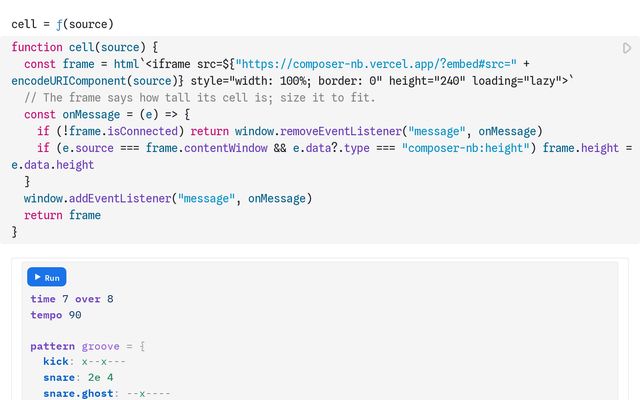Click the composer-nb.vercel.app URL string

click(x=376, y=64)
